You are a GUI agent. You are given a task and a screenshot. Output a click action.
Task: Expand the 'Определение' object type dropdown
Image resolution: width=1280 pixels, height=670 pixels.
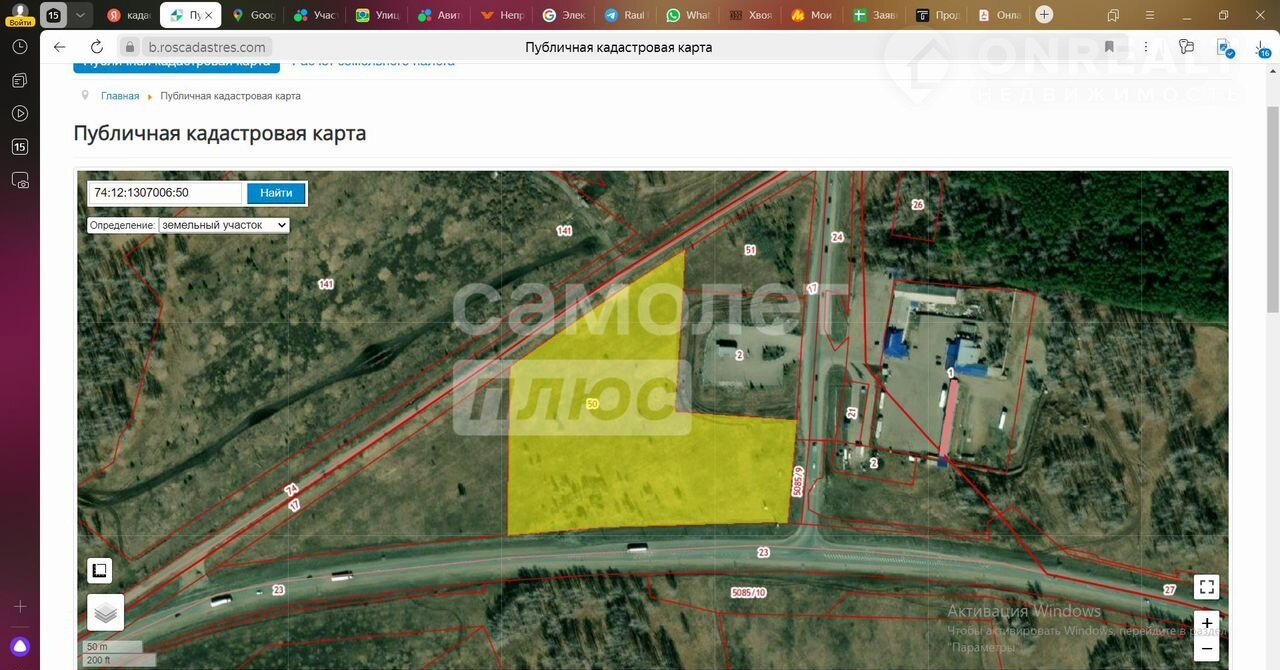coord(223,225)
